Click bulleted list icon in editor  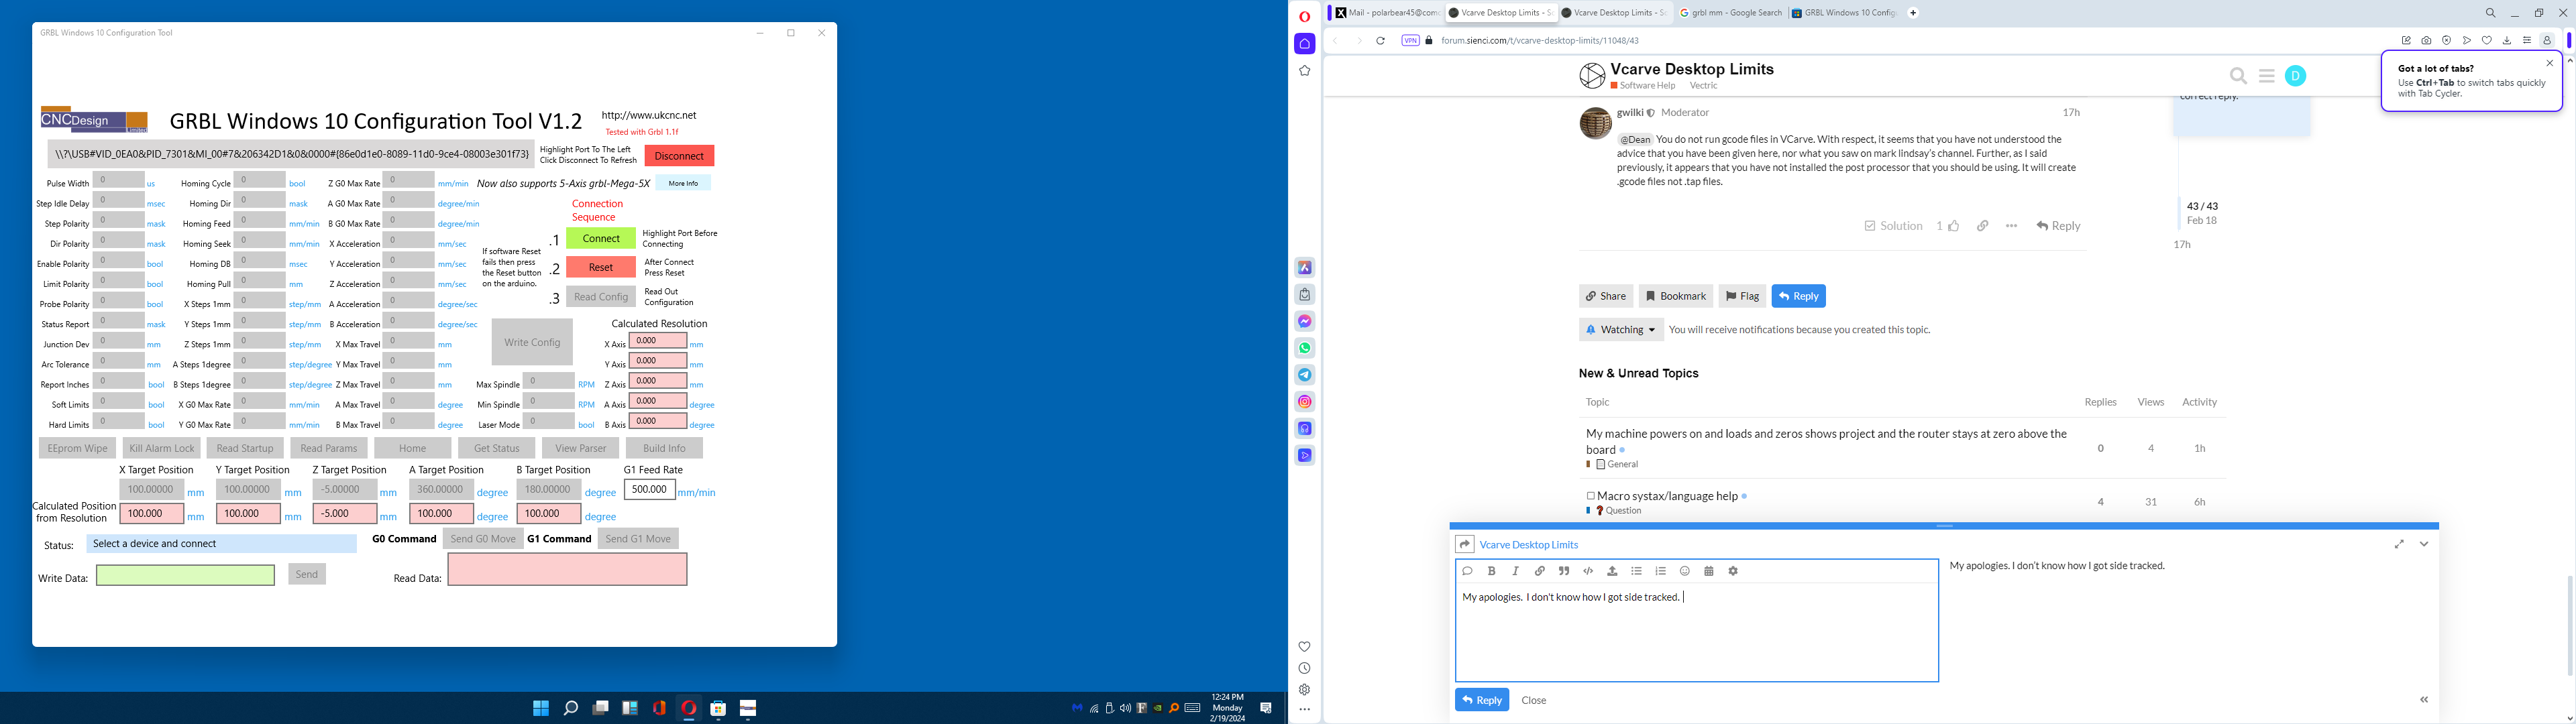click(1636, 571)
